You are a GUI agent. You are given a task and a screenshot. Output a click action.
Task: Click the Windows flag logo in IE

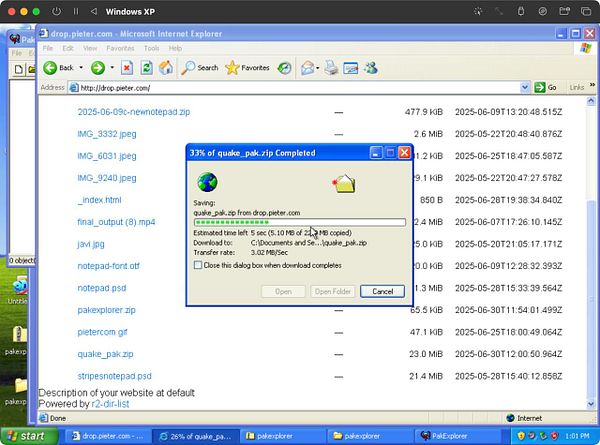coord(585,49)
